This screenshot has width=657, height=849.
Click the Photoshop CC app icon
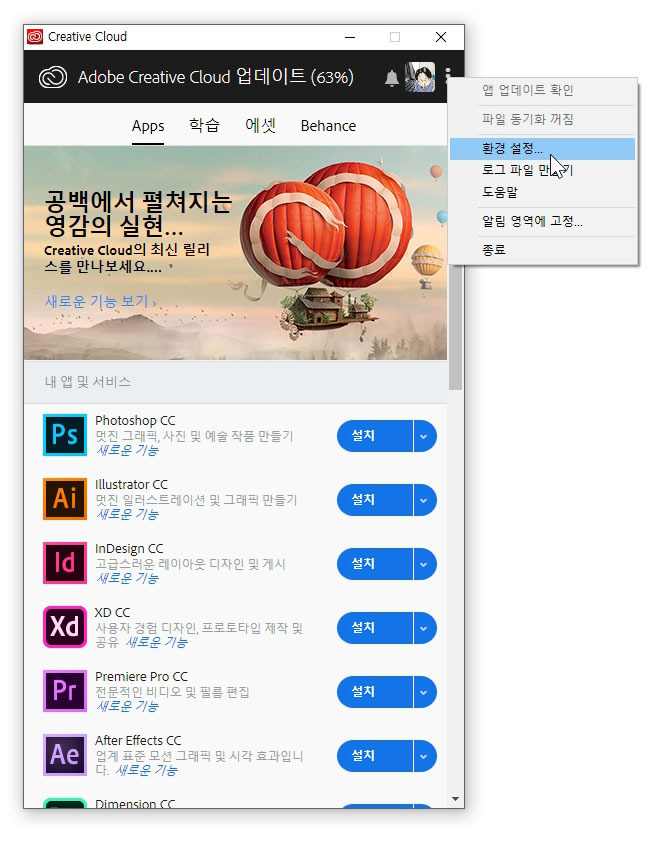[65, 435]
